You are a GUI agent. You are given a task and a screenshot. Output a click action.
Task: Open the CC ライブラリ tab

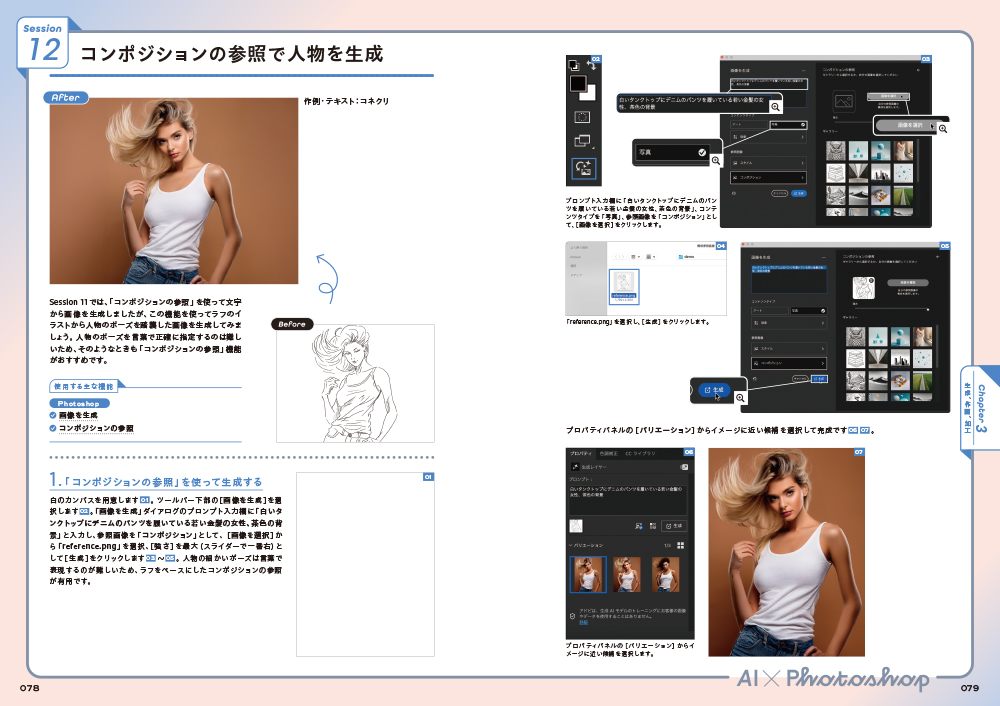640,453
